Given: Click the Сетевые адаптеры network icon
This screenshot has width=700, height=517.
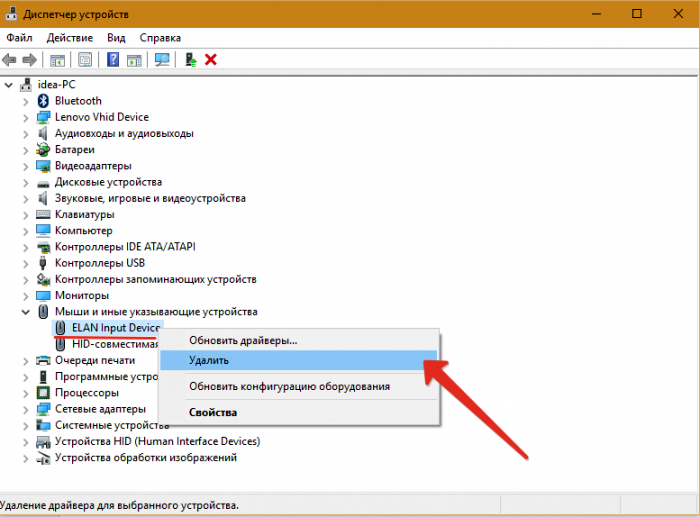Looking at the screenshot, I should coord(43,409).
